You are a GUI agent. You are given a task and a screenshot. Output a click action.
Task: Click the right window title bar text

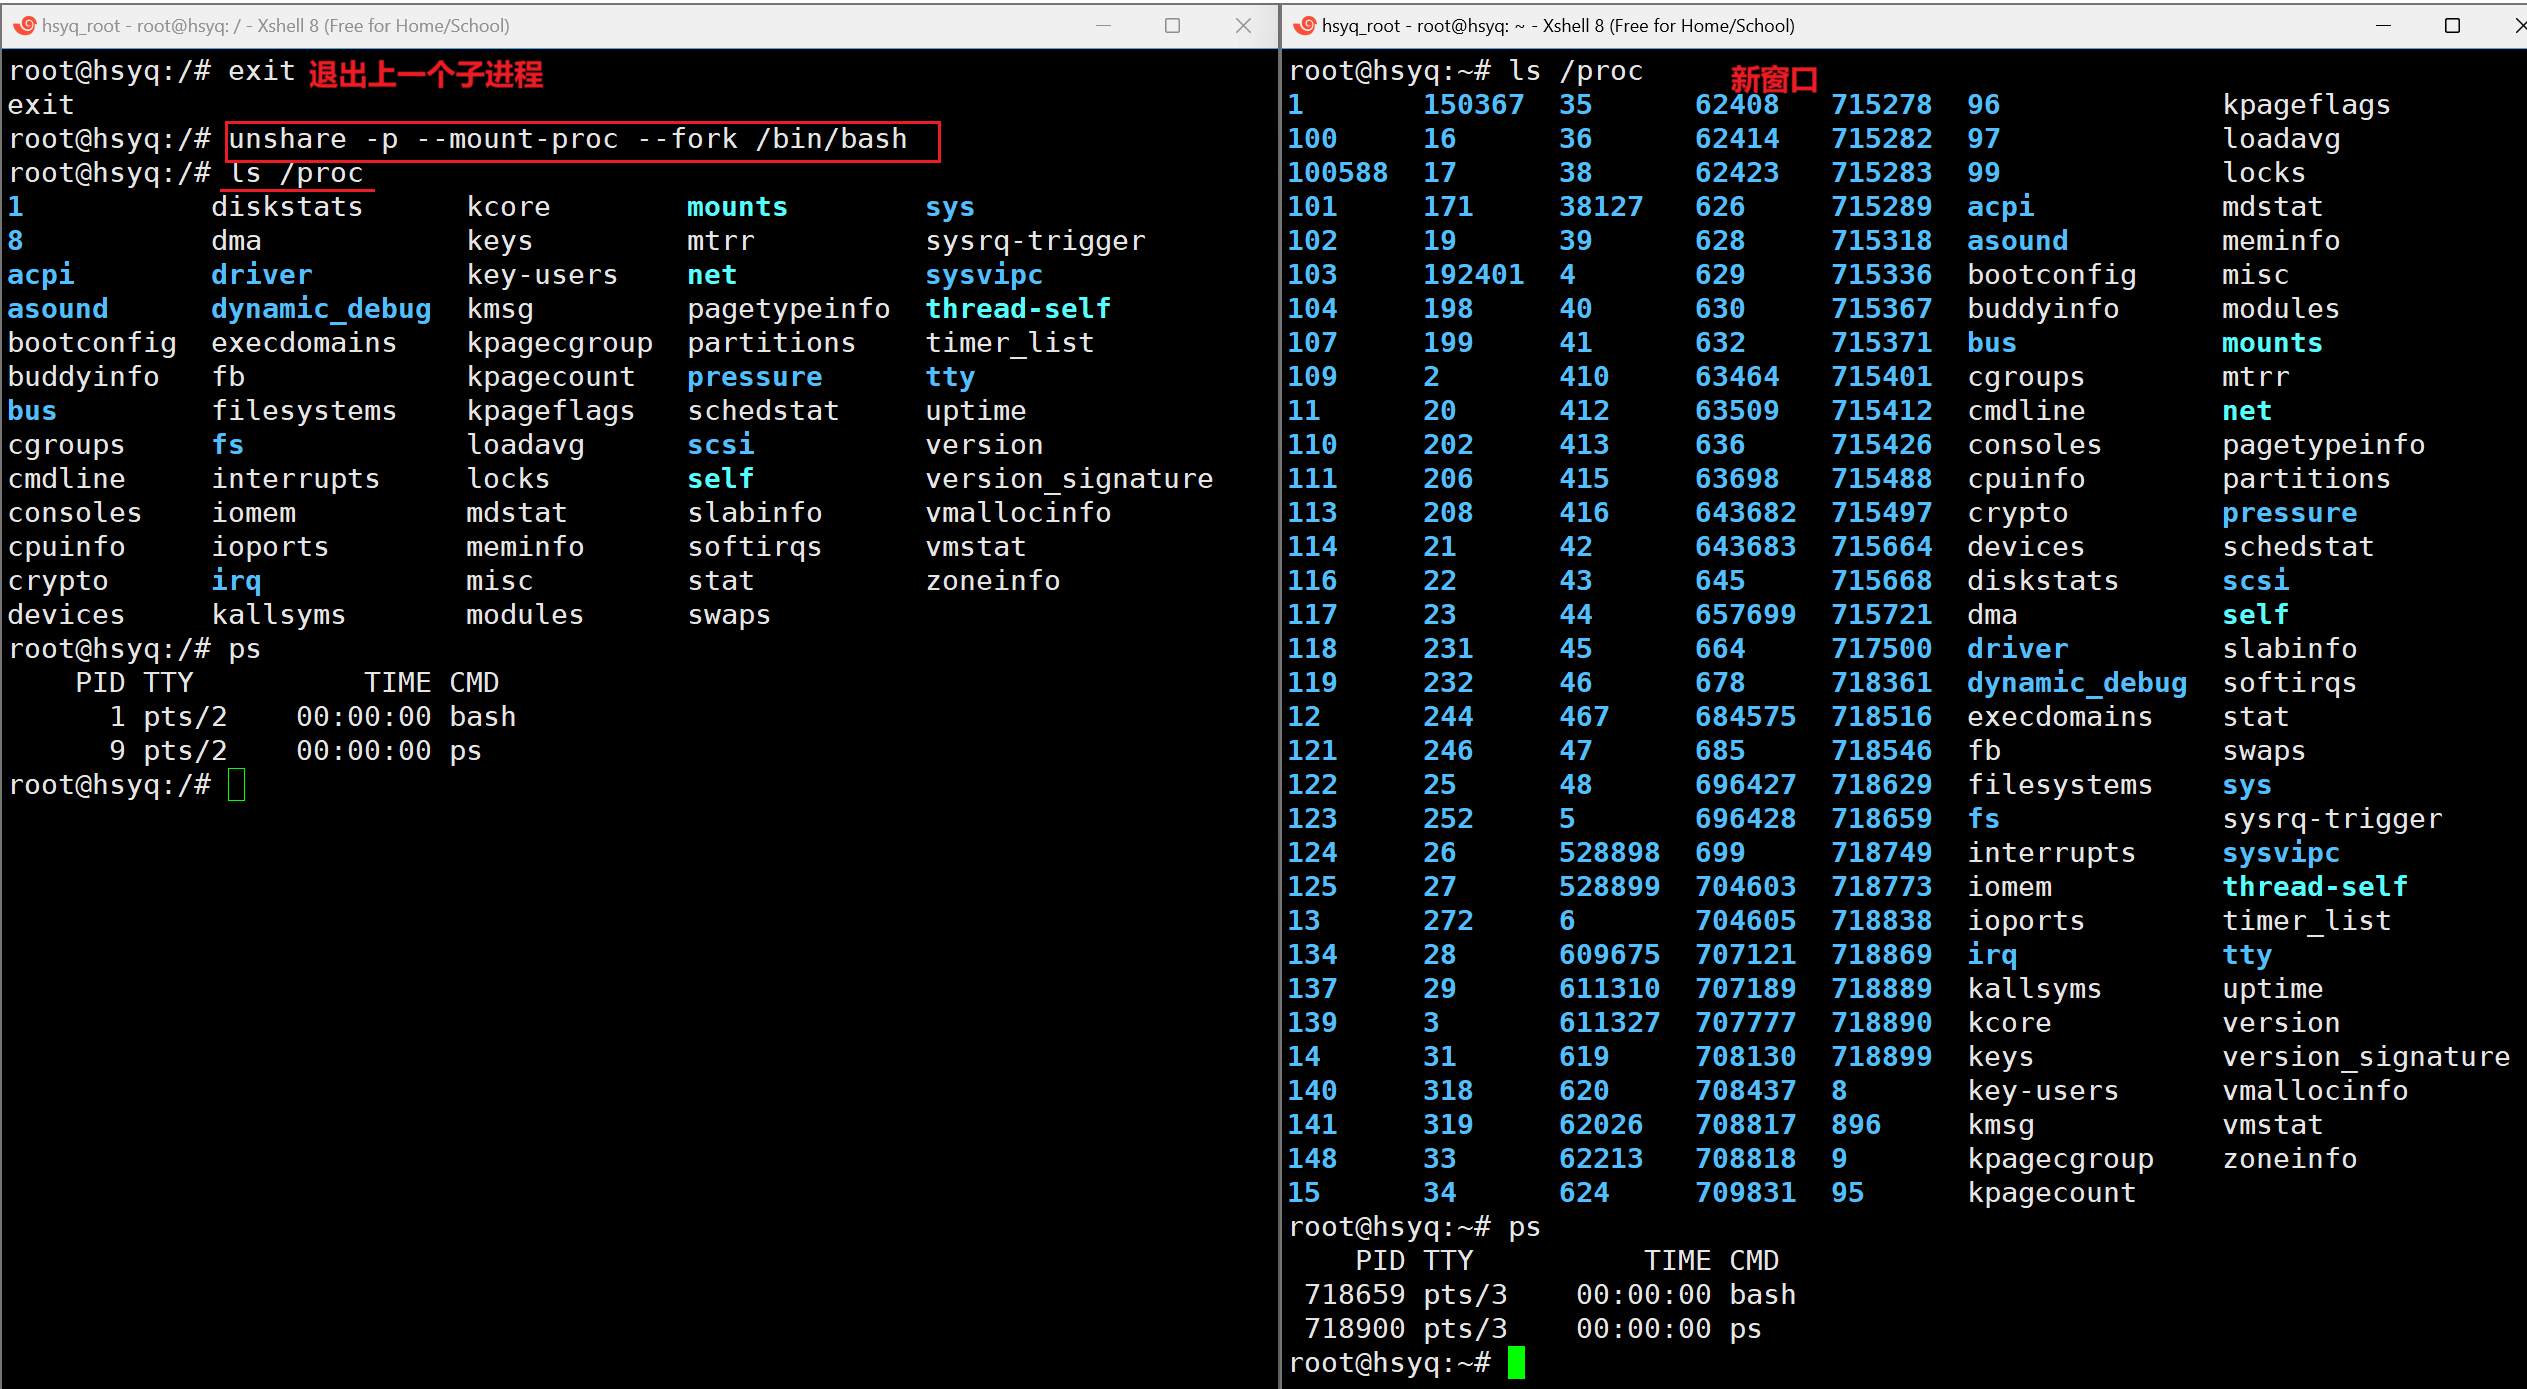1557,25
